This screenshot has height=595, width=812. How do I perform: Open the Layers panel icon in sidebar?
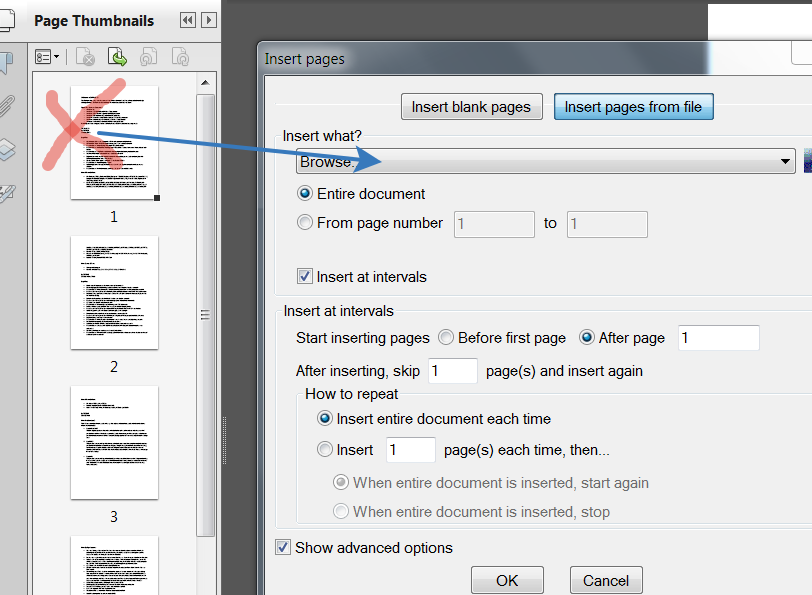pyautogui.click(x=6, y=150)
